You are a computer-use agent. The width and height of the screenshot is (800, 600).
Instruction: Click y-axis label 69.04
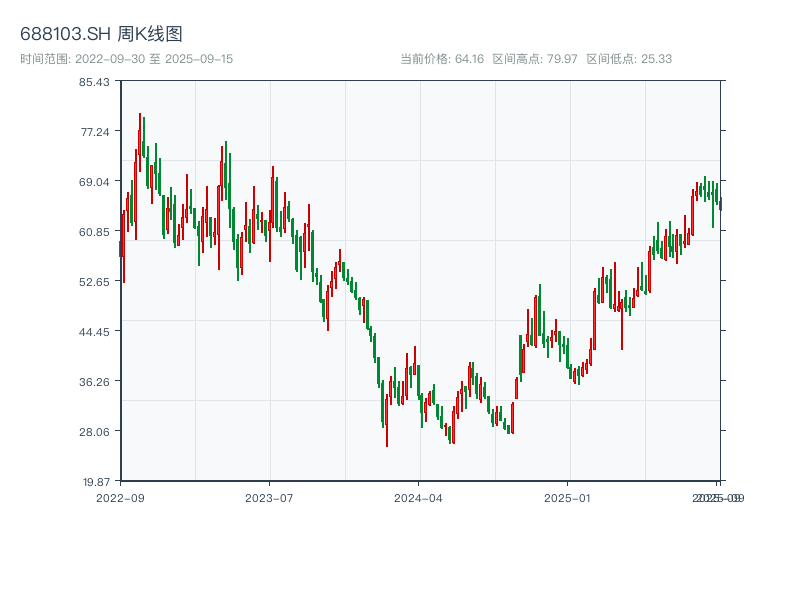[x=94, y=182]
